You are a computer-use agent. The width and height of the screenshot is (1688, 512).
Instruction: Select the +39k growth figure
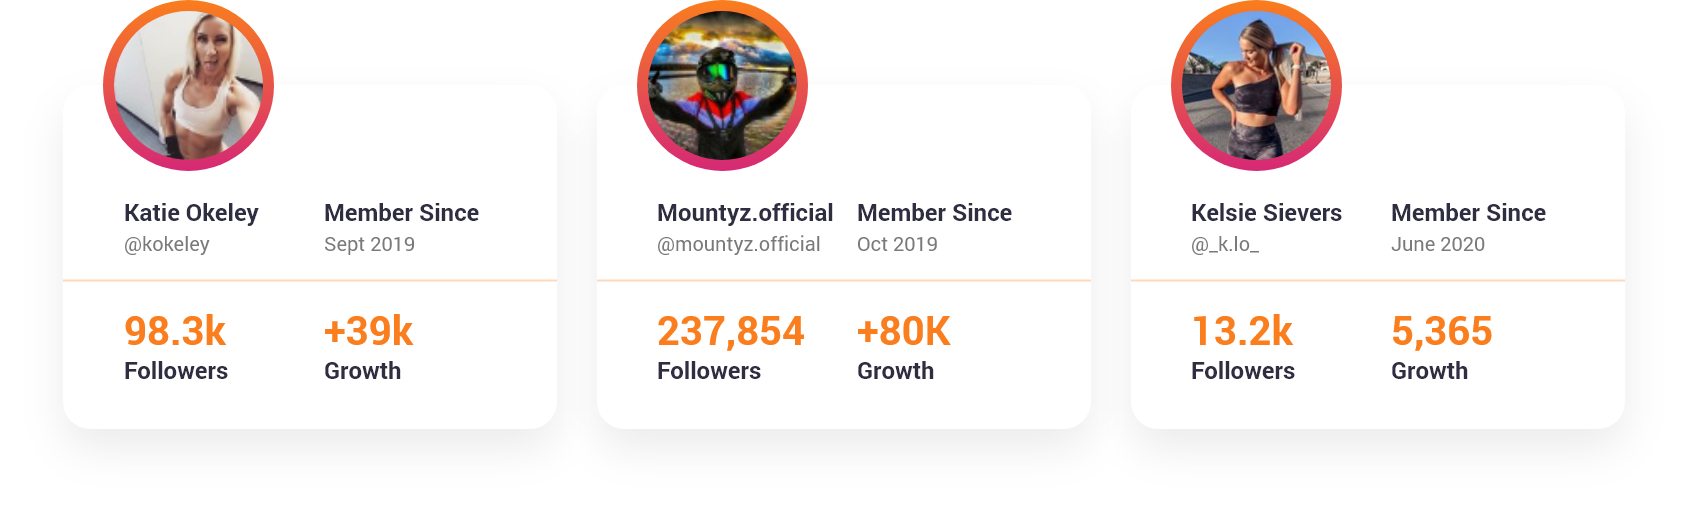coord(368,331)
